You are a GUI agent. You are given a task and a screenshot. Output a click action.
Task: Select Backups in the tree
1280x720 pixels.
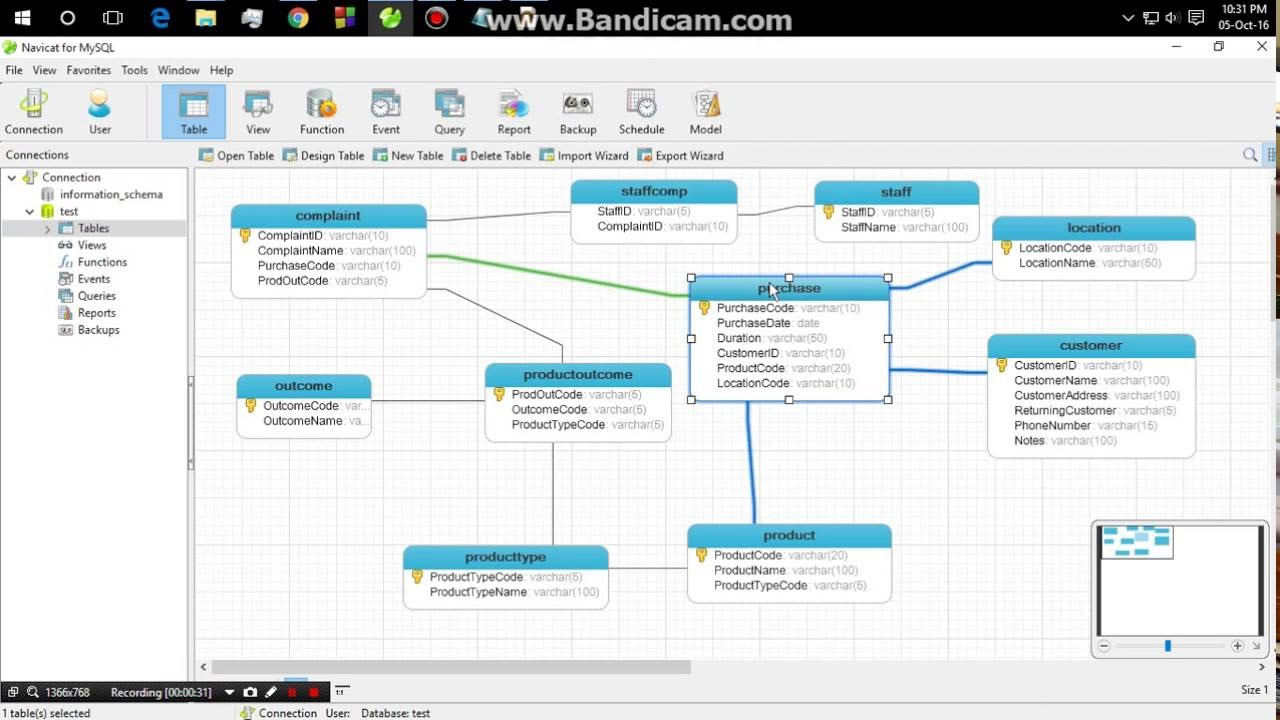[x=98, y=330]
